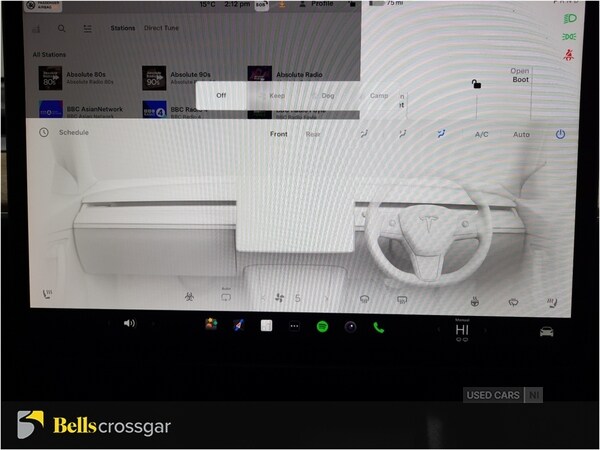The image size is (600, 450).
Task: Tap the red seatbelt warning icon
Action: pyautogui.click(x=569, y=55)
